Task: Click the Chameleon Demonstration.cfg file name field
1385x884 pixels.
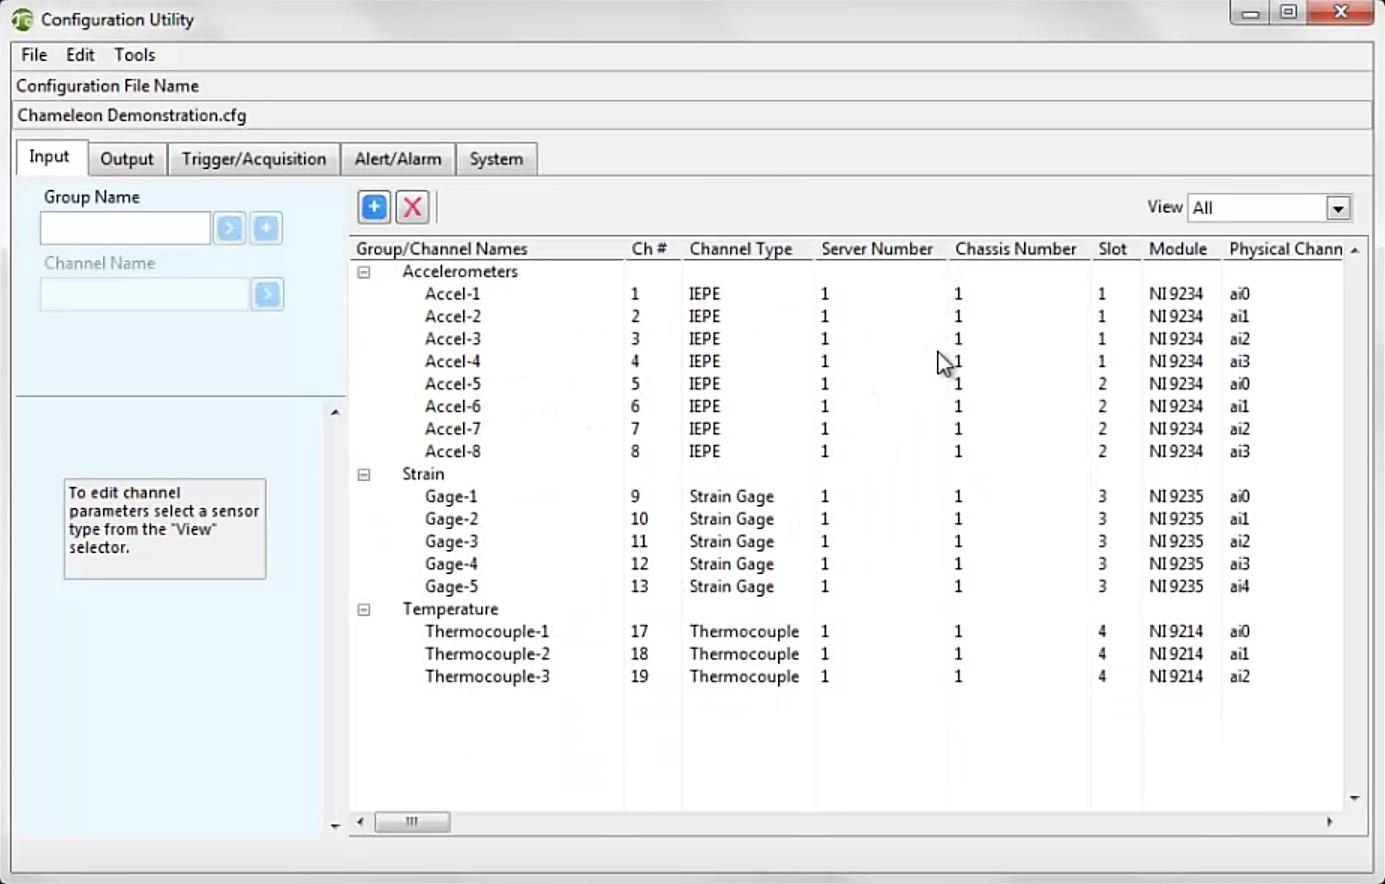Action: pos(692,115)
